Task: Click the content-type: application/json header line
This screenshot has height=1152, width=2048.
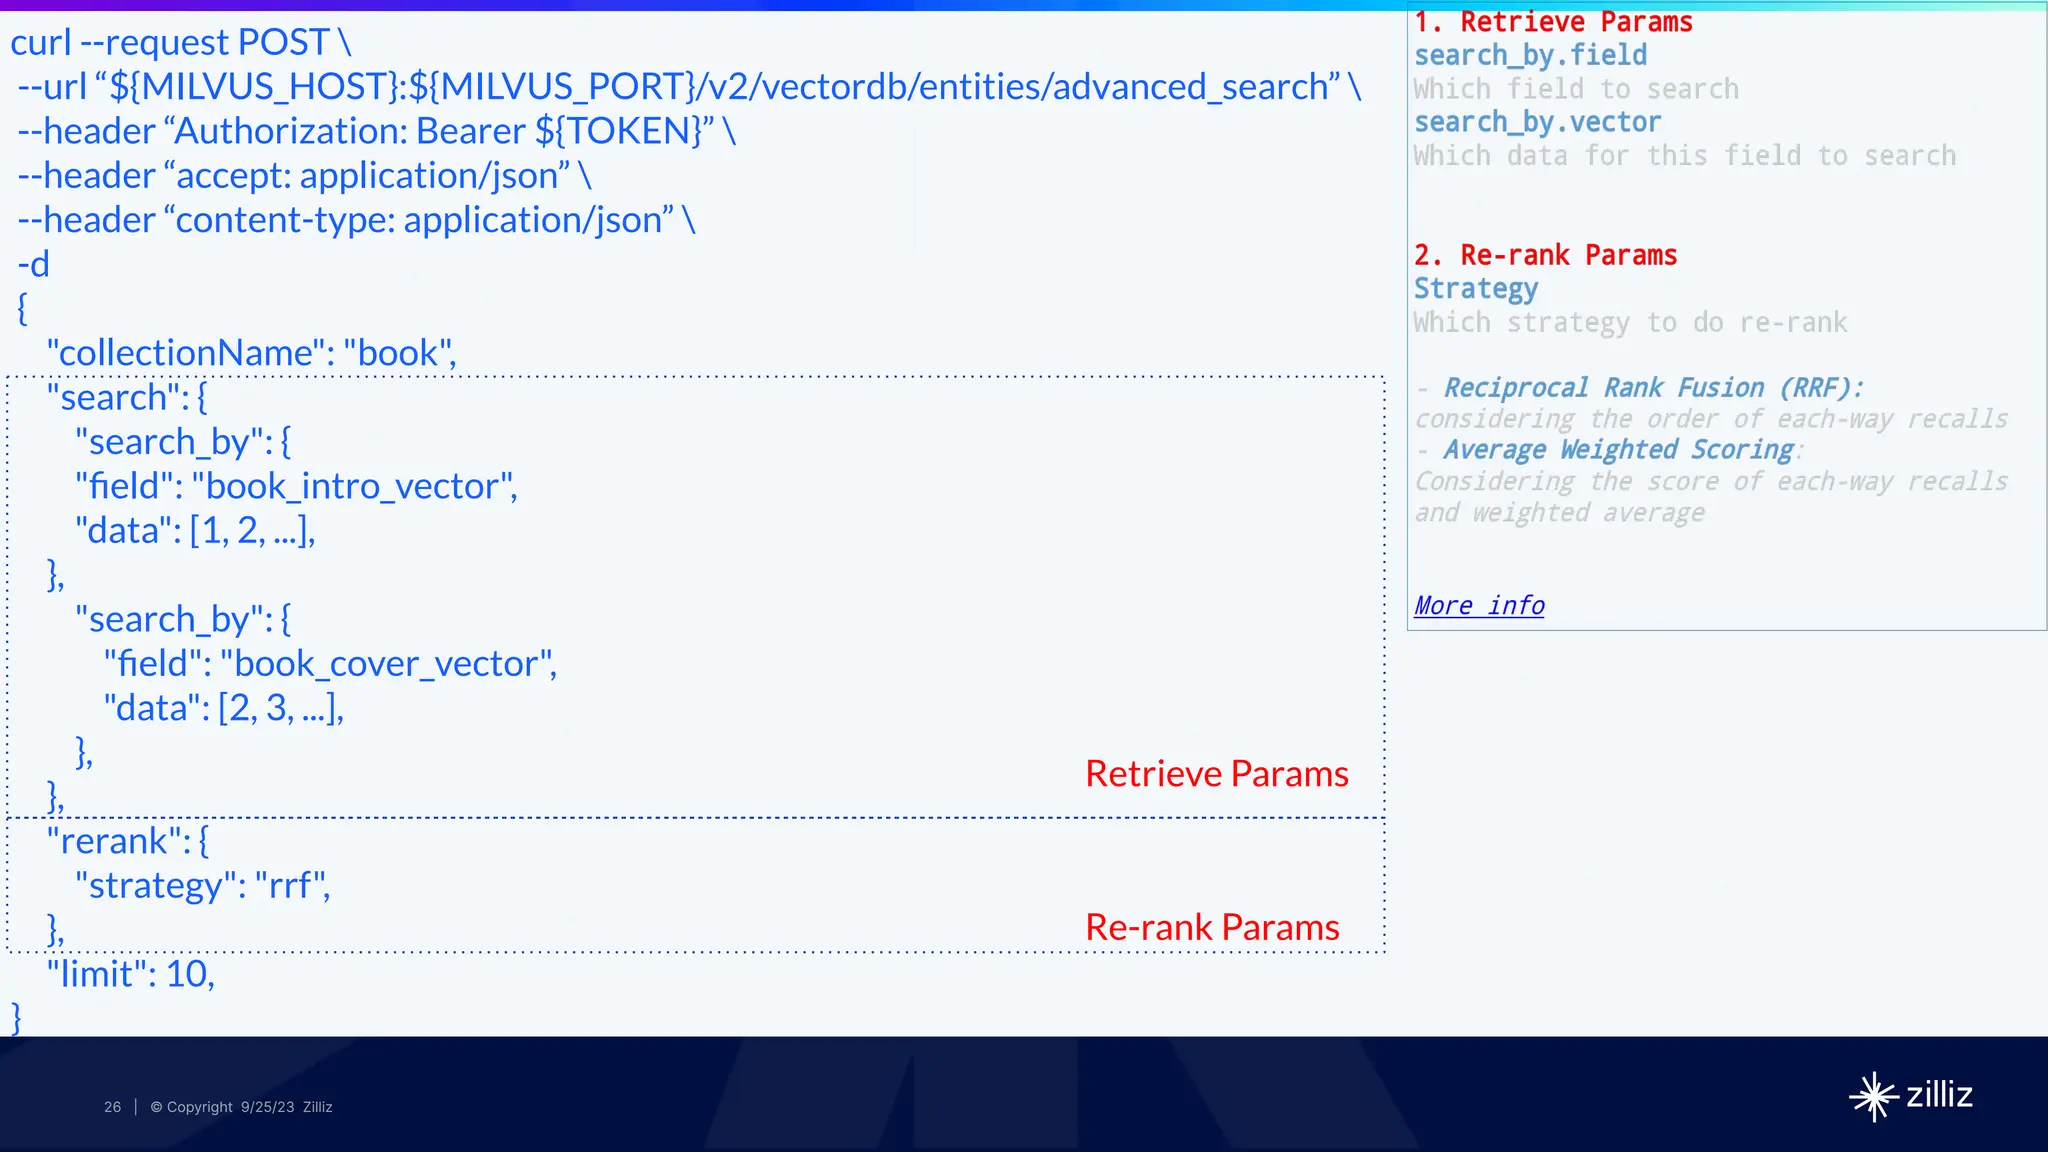Action: click(x=356, y=220)
